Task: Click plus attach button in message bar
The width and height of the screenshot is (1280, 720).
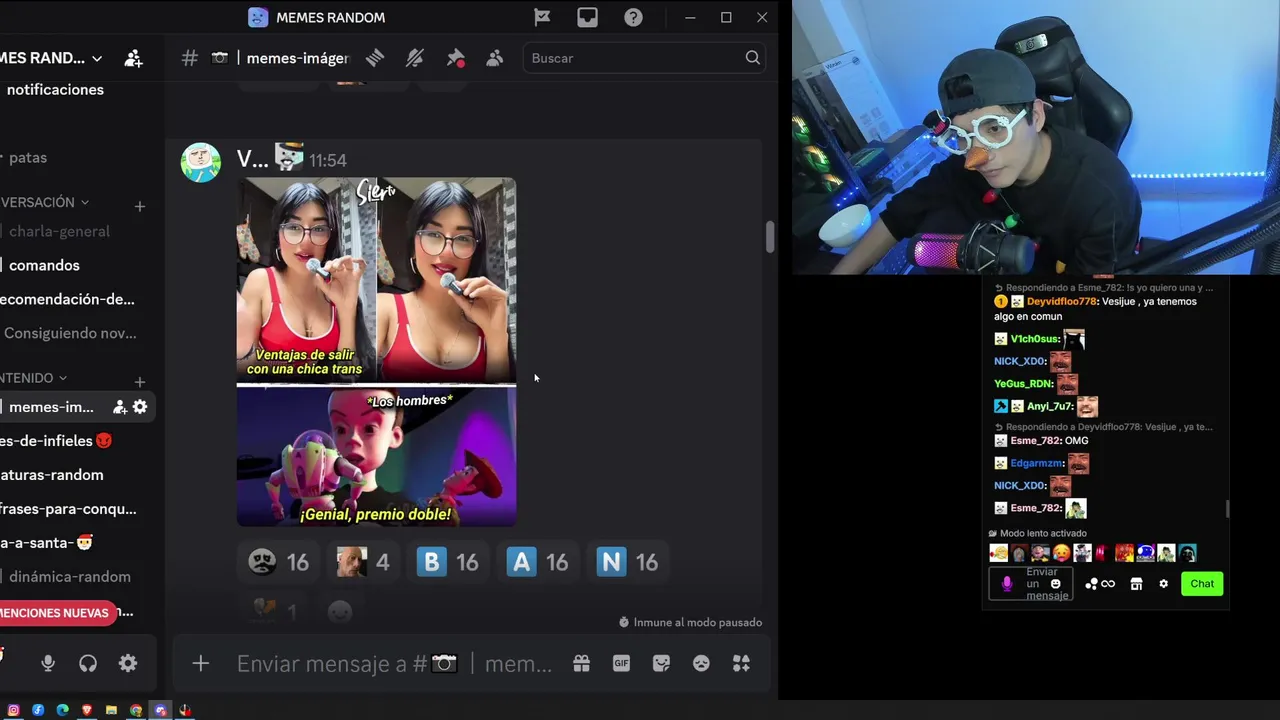Action: click(x=201, y=663)
